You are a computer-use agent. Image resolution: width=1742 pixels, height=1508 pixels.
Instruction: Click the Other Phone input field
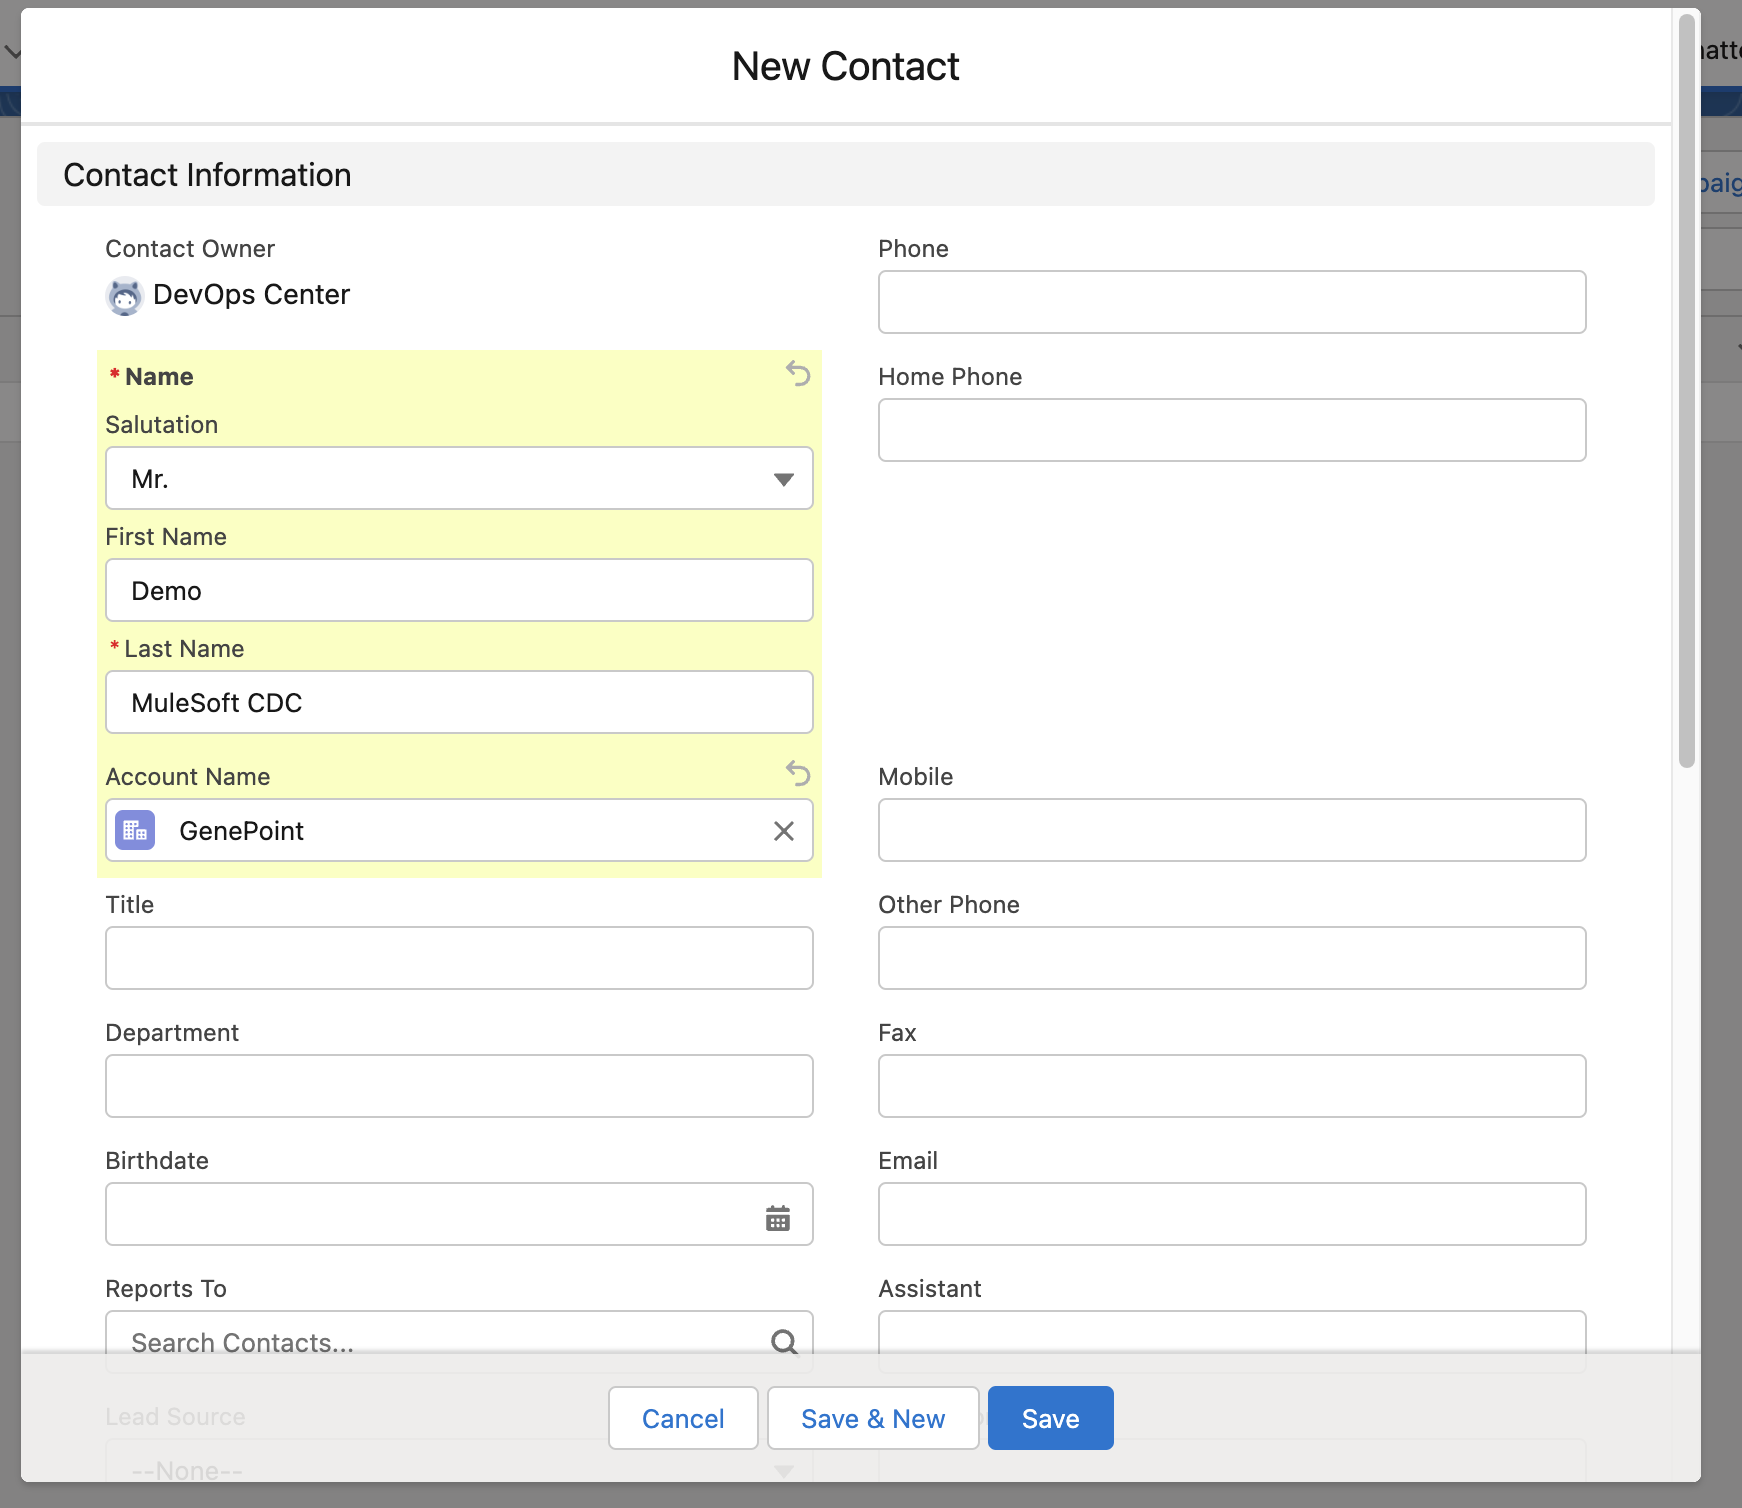(1232, 958)
